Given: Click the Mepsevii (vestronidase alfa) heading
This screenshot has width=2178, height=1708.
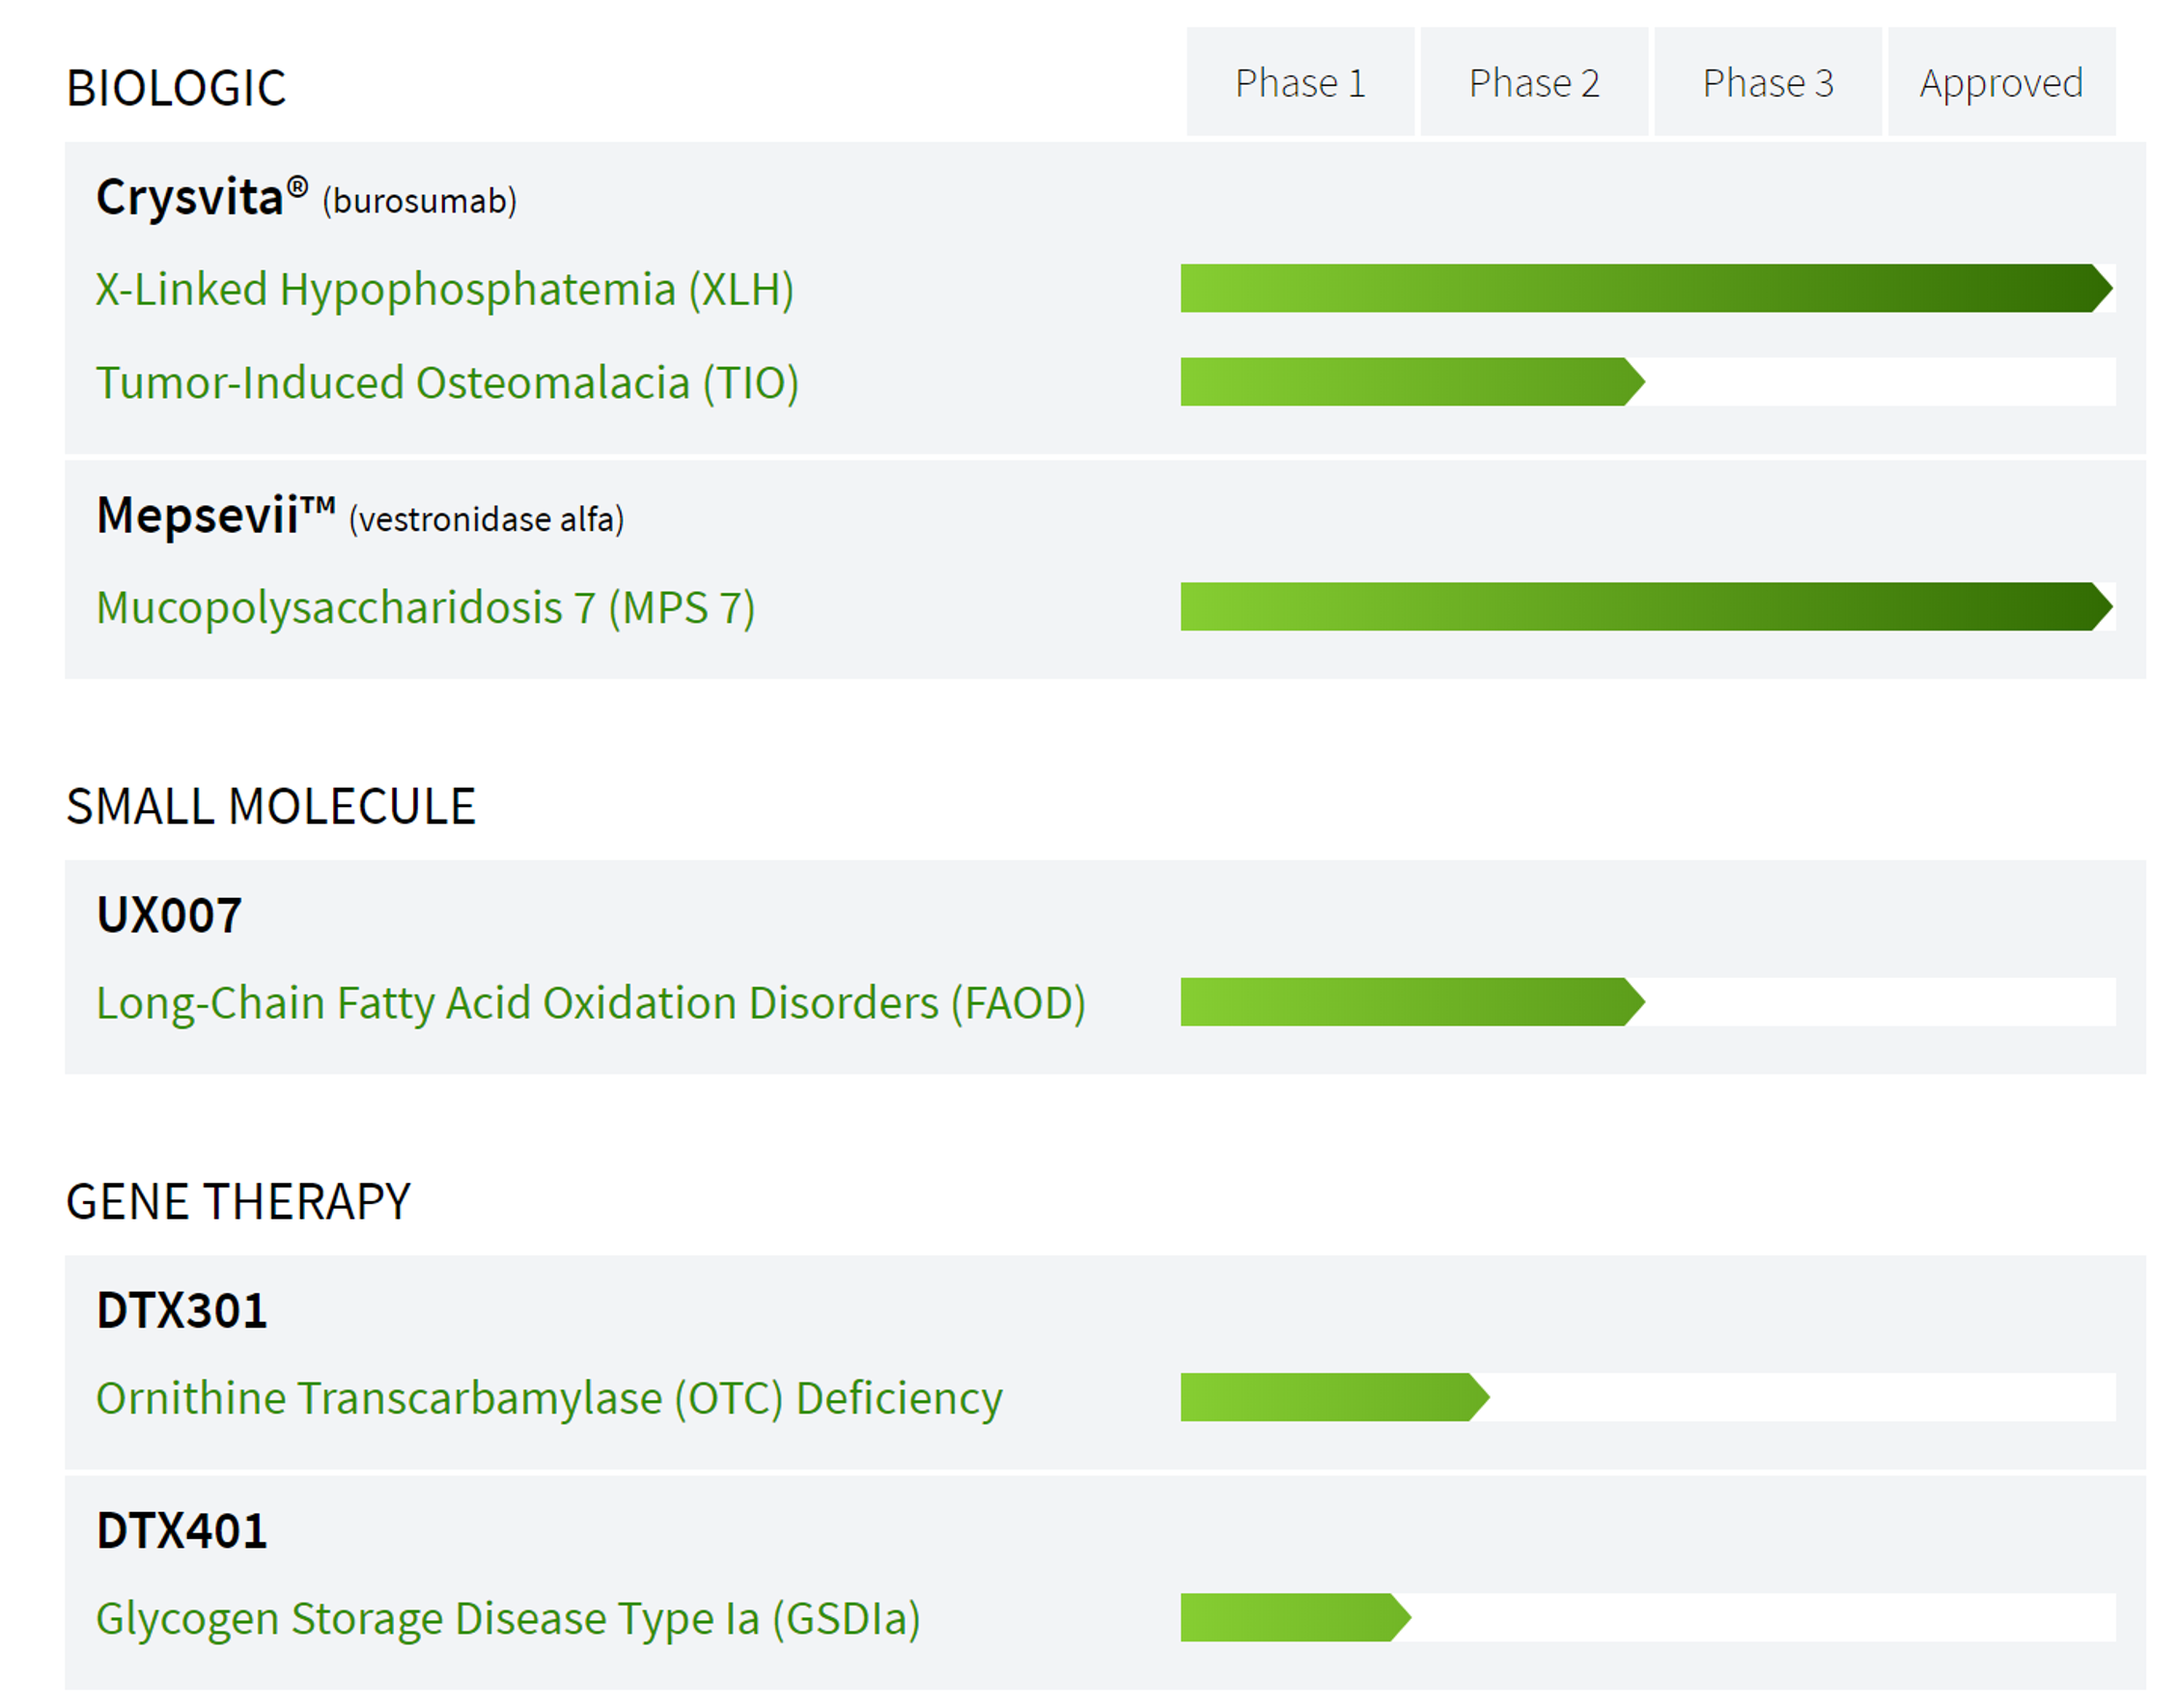Looking at the screenshot, I should click(x=359, y=517).
